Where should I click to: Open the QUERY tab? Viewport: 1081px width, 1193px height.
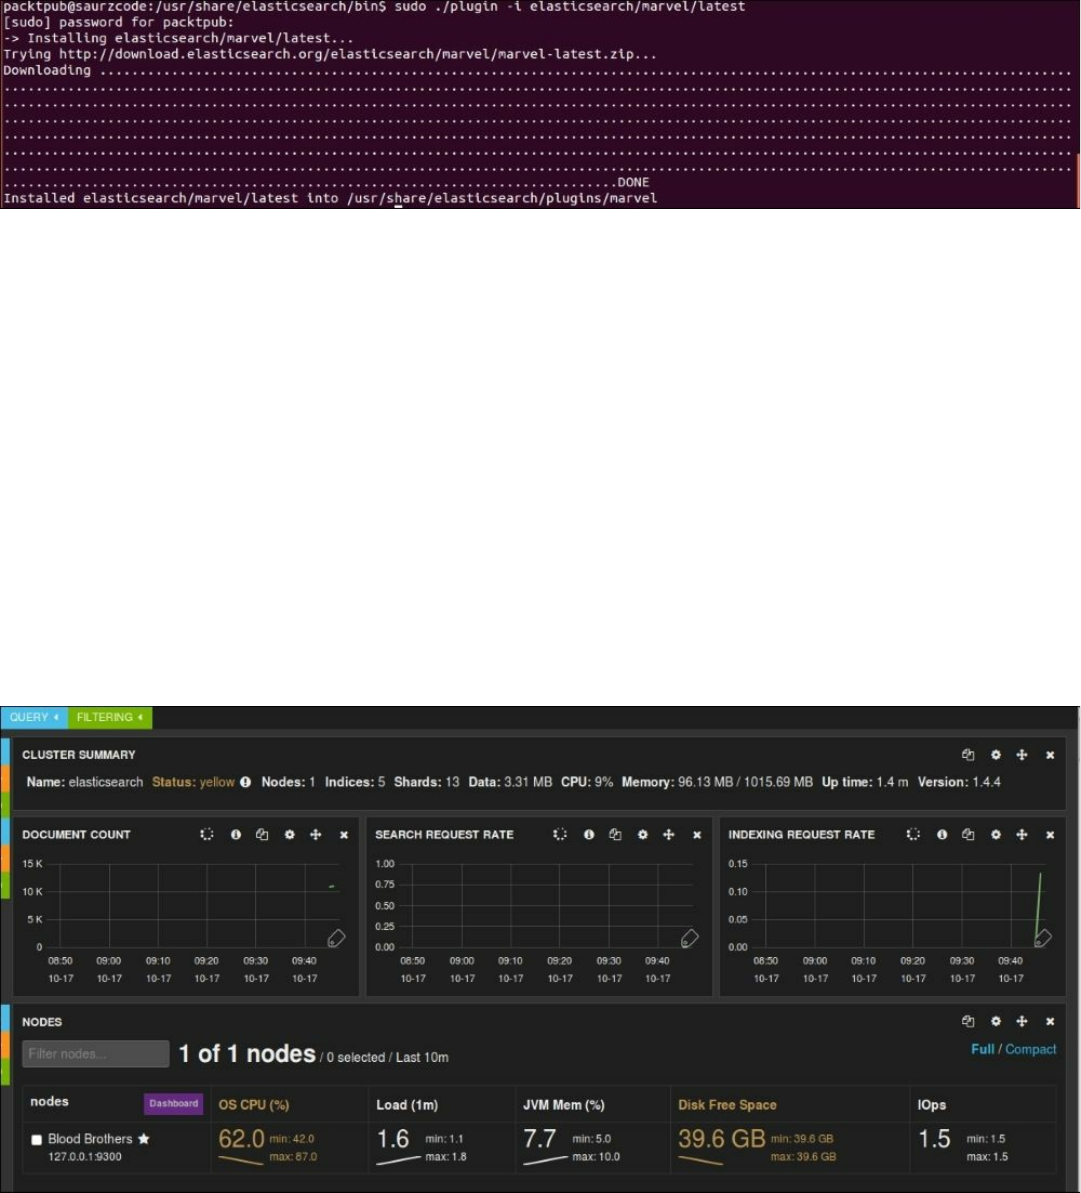click(x=34, y=717)
